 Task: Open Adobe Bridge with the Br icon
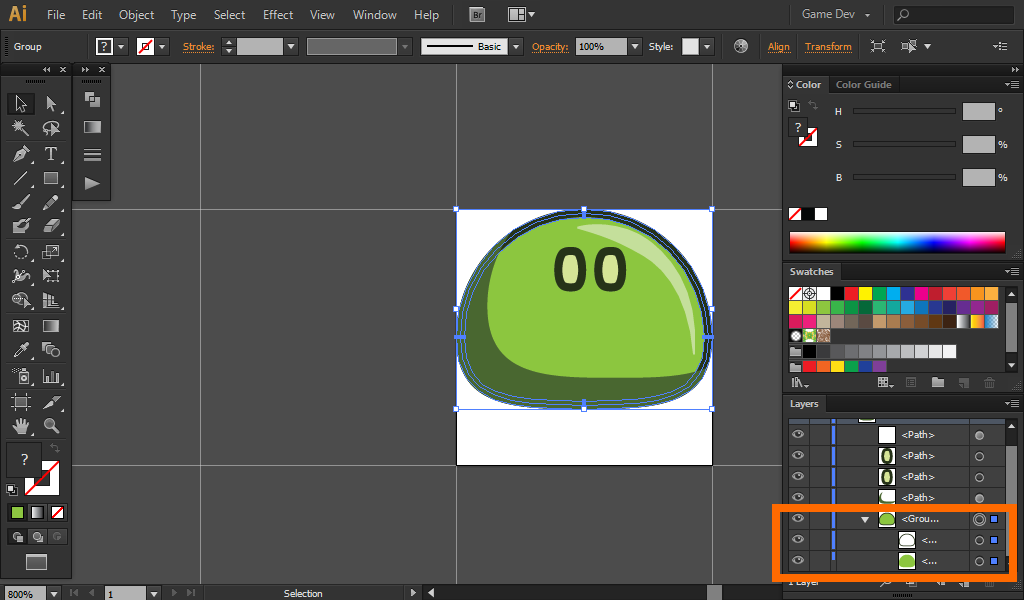point(478,15)
